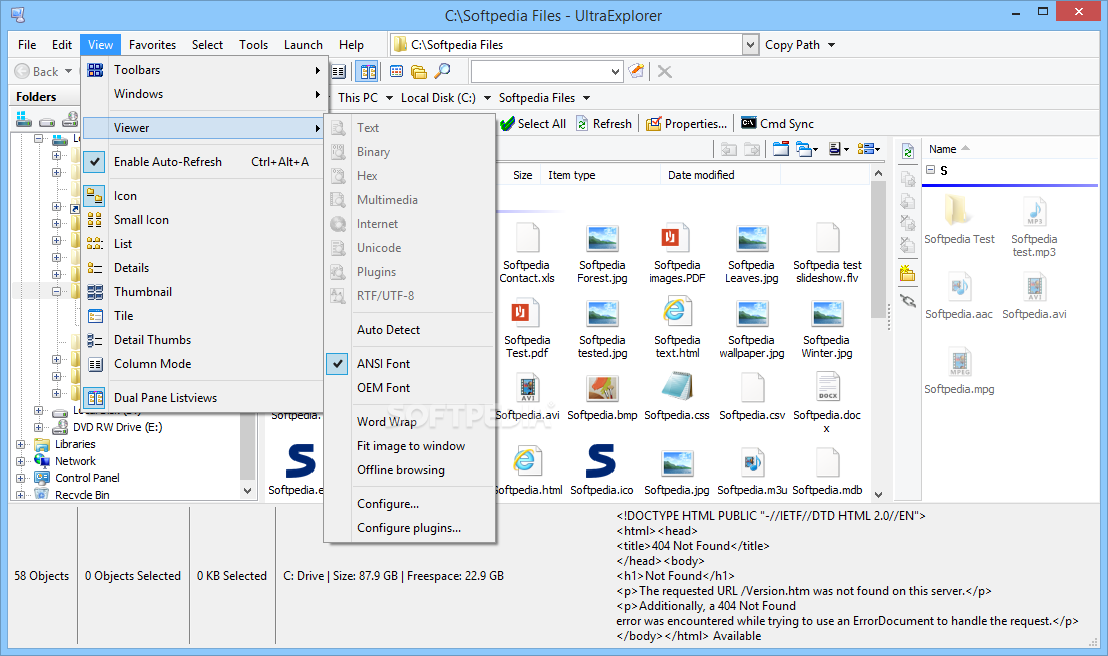Click the Refresh button
1108x656 pixels.
coord(604,124)
